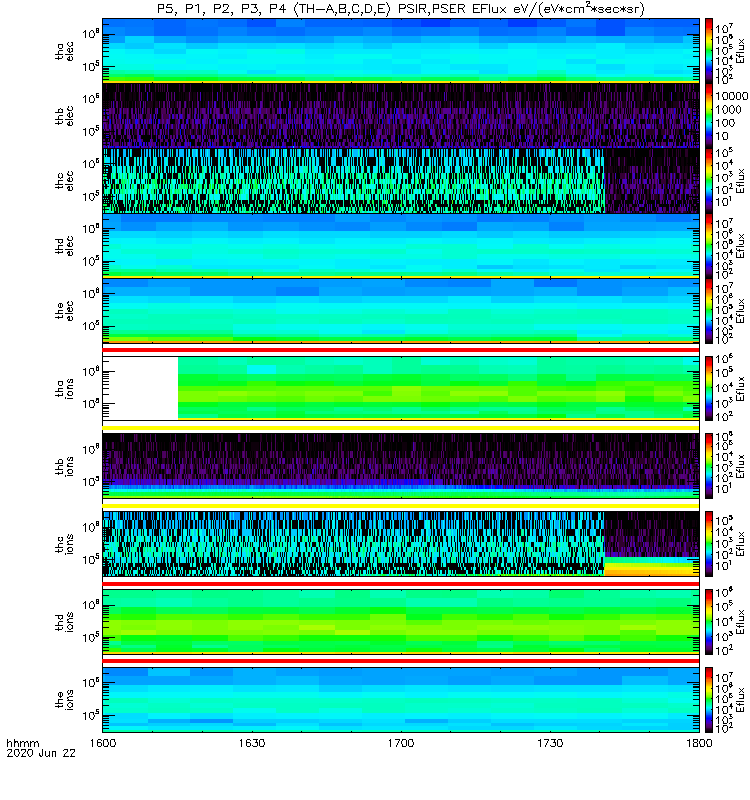Click the 1730 time axis label
The image size is (750, 800).
(550, 743)
